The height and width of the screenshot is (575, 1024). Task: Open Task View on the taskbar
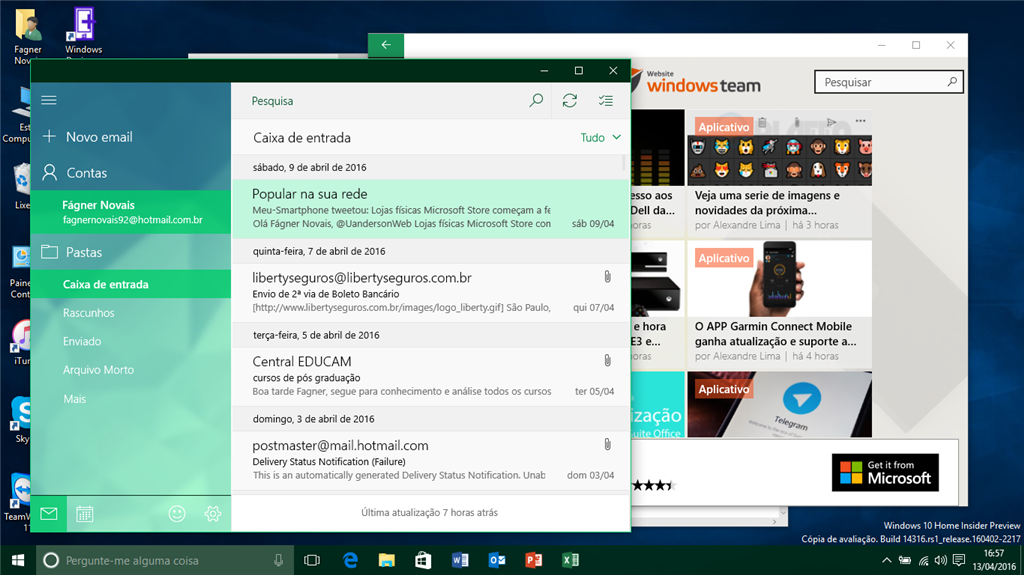point(312,560)
